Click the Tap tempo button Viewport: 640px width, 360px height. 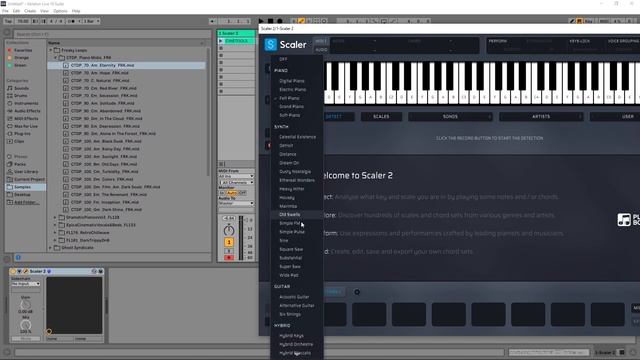click(9, 21)
